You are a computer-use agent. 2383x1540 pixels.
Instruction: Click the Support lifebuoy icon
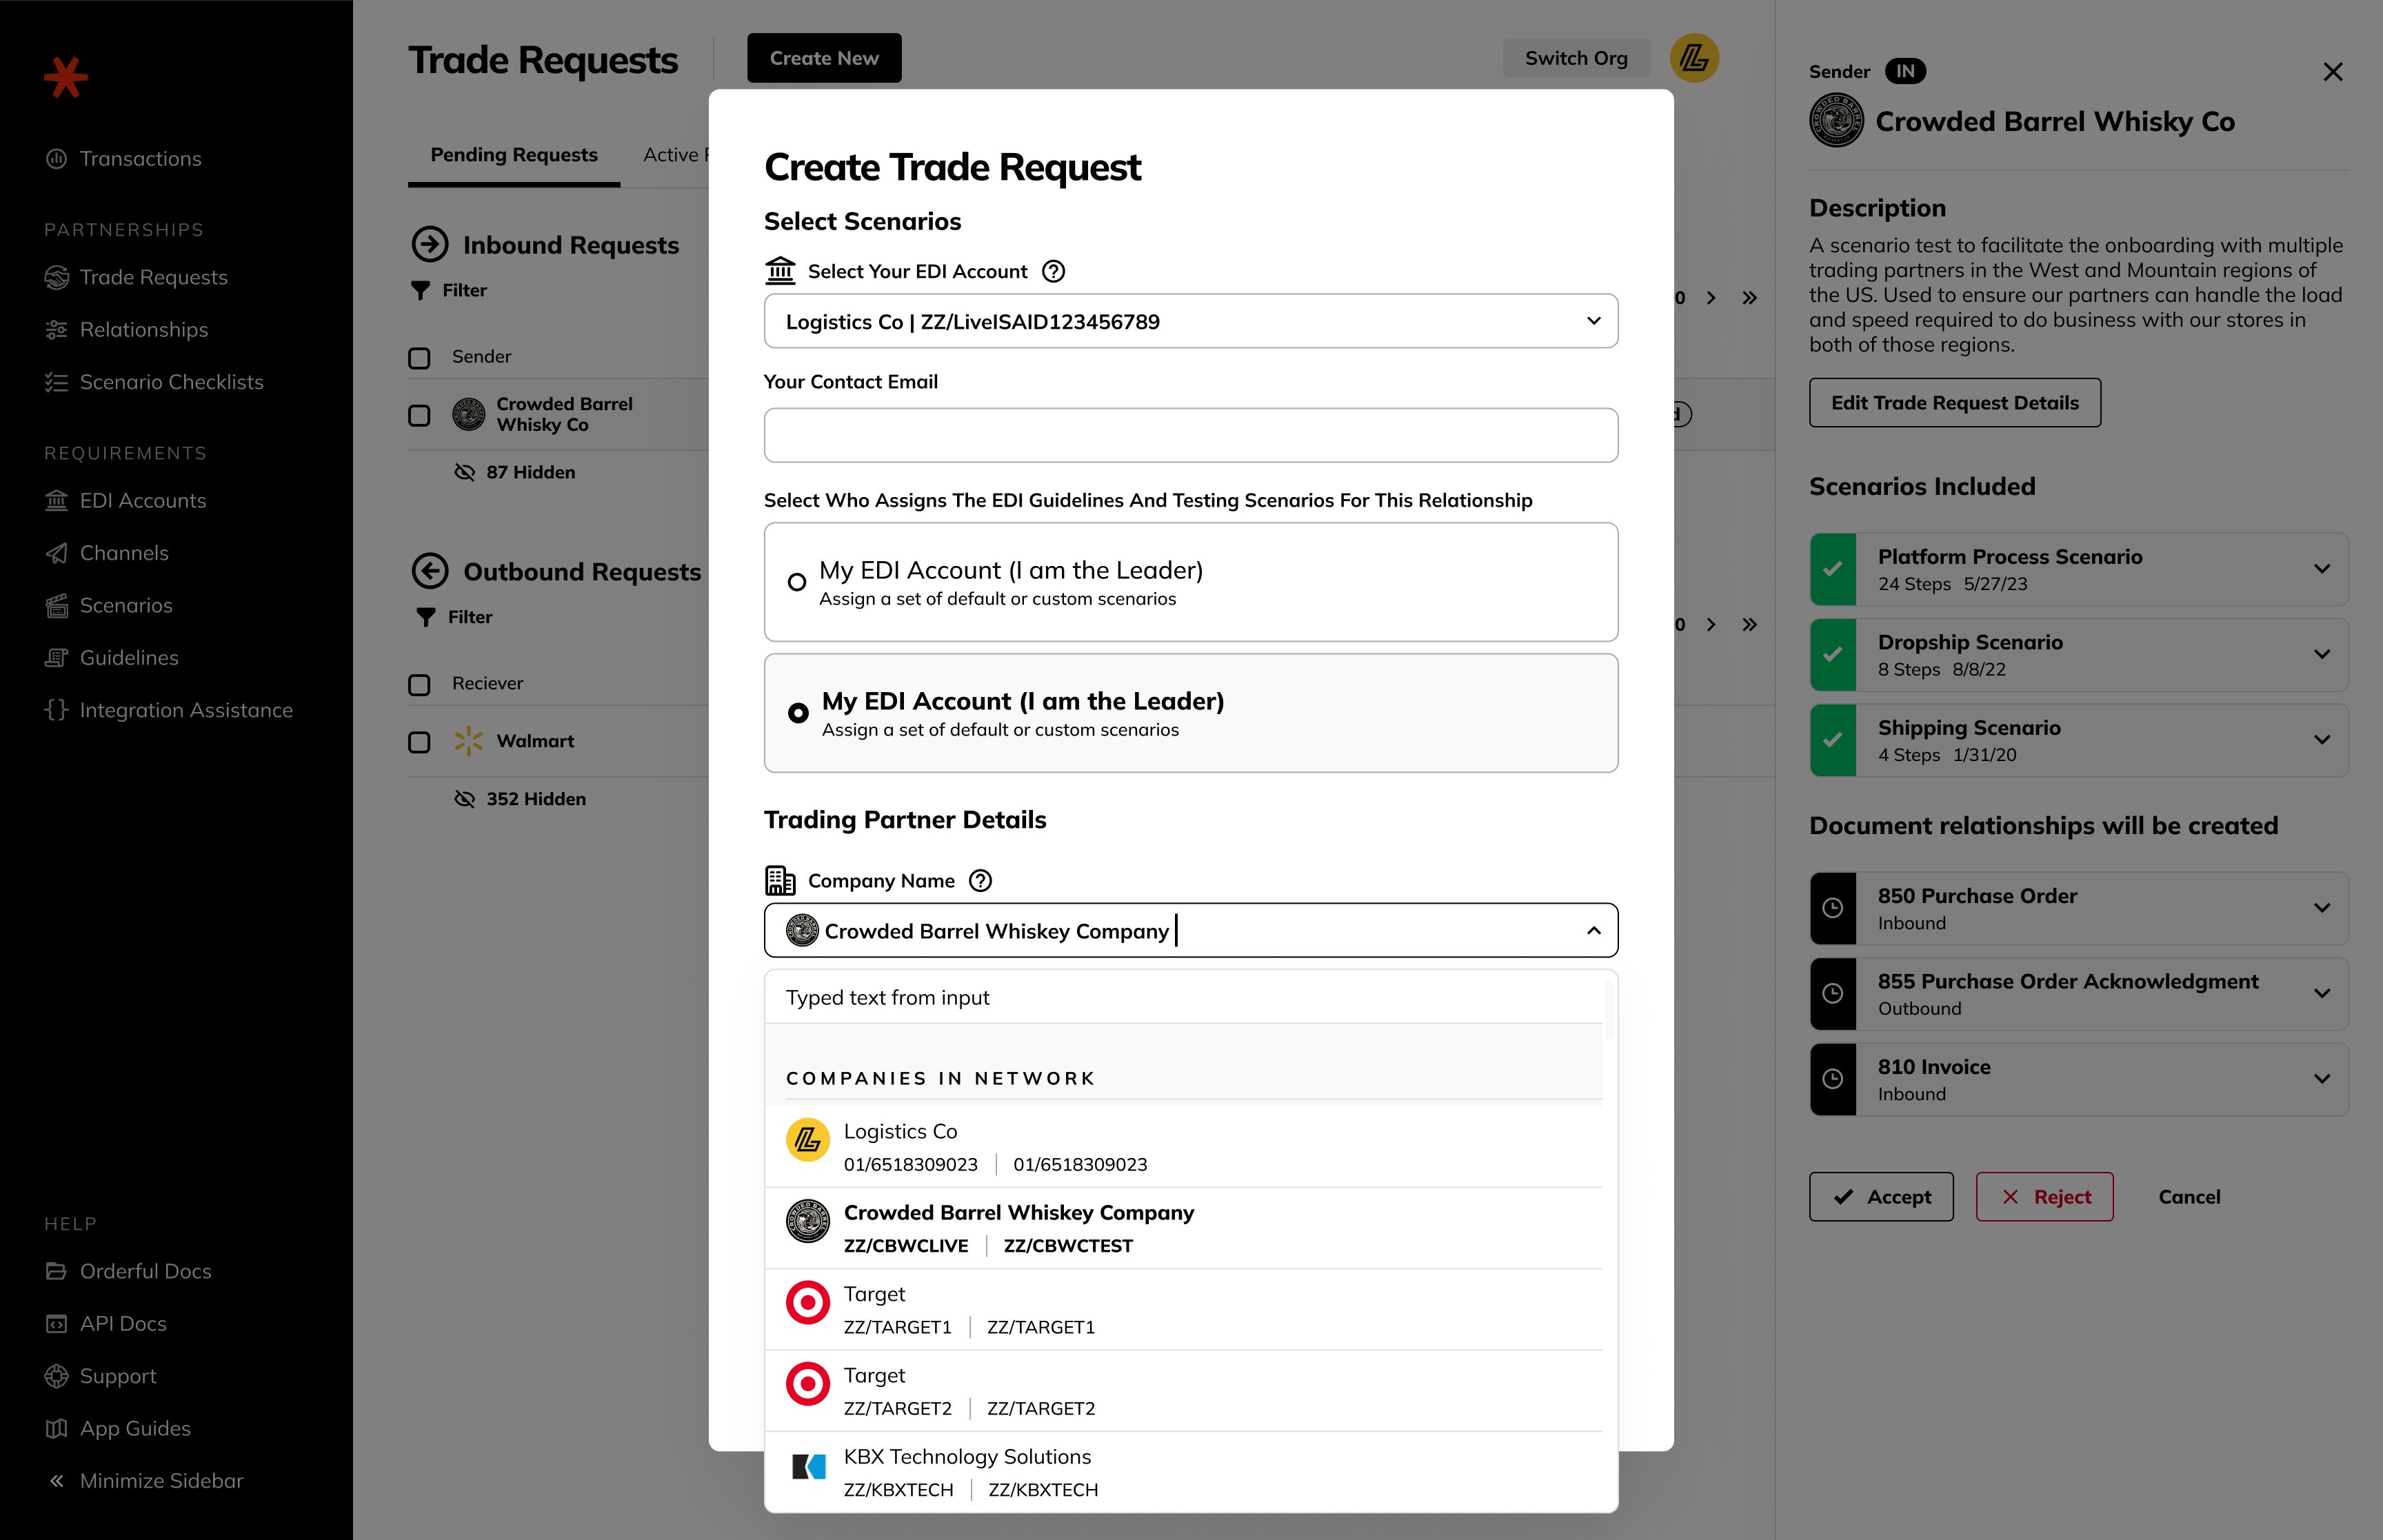pyautogui.click(x=57, y=1376)
